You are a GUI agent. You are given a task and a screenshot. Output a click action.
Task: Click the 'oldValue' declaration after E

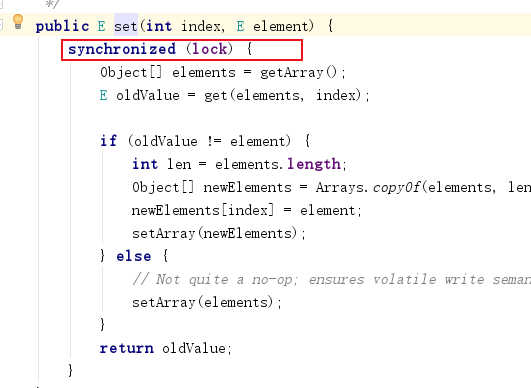coord(148,95)
